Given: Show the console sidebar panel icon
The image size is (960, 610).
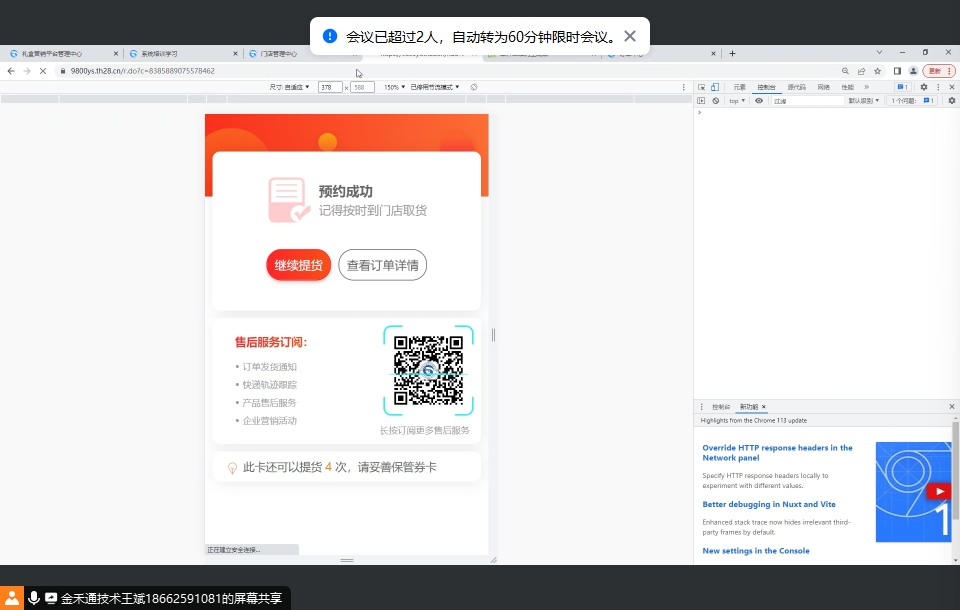Looking at the screenshot, I should [x=702, y=101].
